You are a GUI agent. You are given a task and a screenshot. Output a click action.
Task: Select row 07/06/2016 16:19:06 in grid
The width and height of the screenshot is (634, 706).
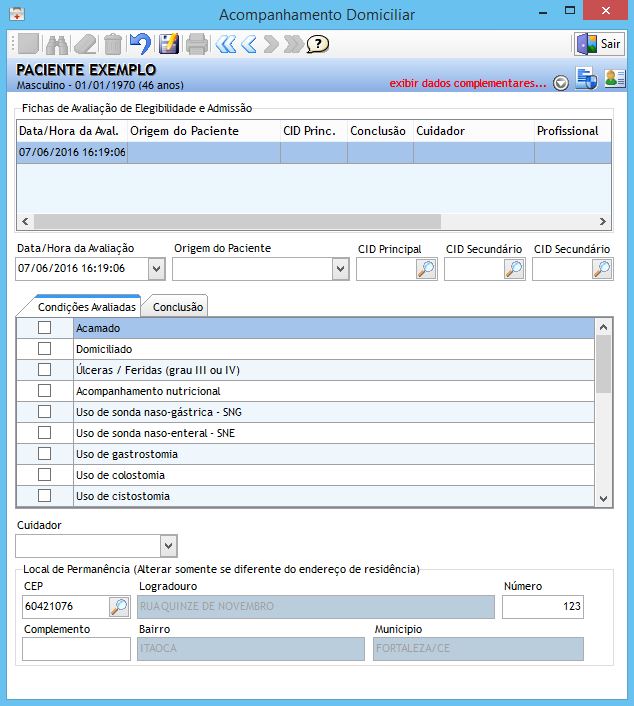314,153
